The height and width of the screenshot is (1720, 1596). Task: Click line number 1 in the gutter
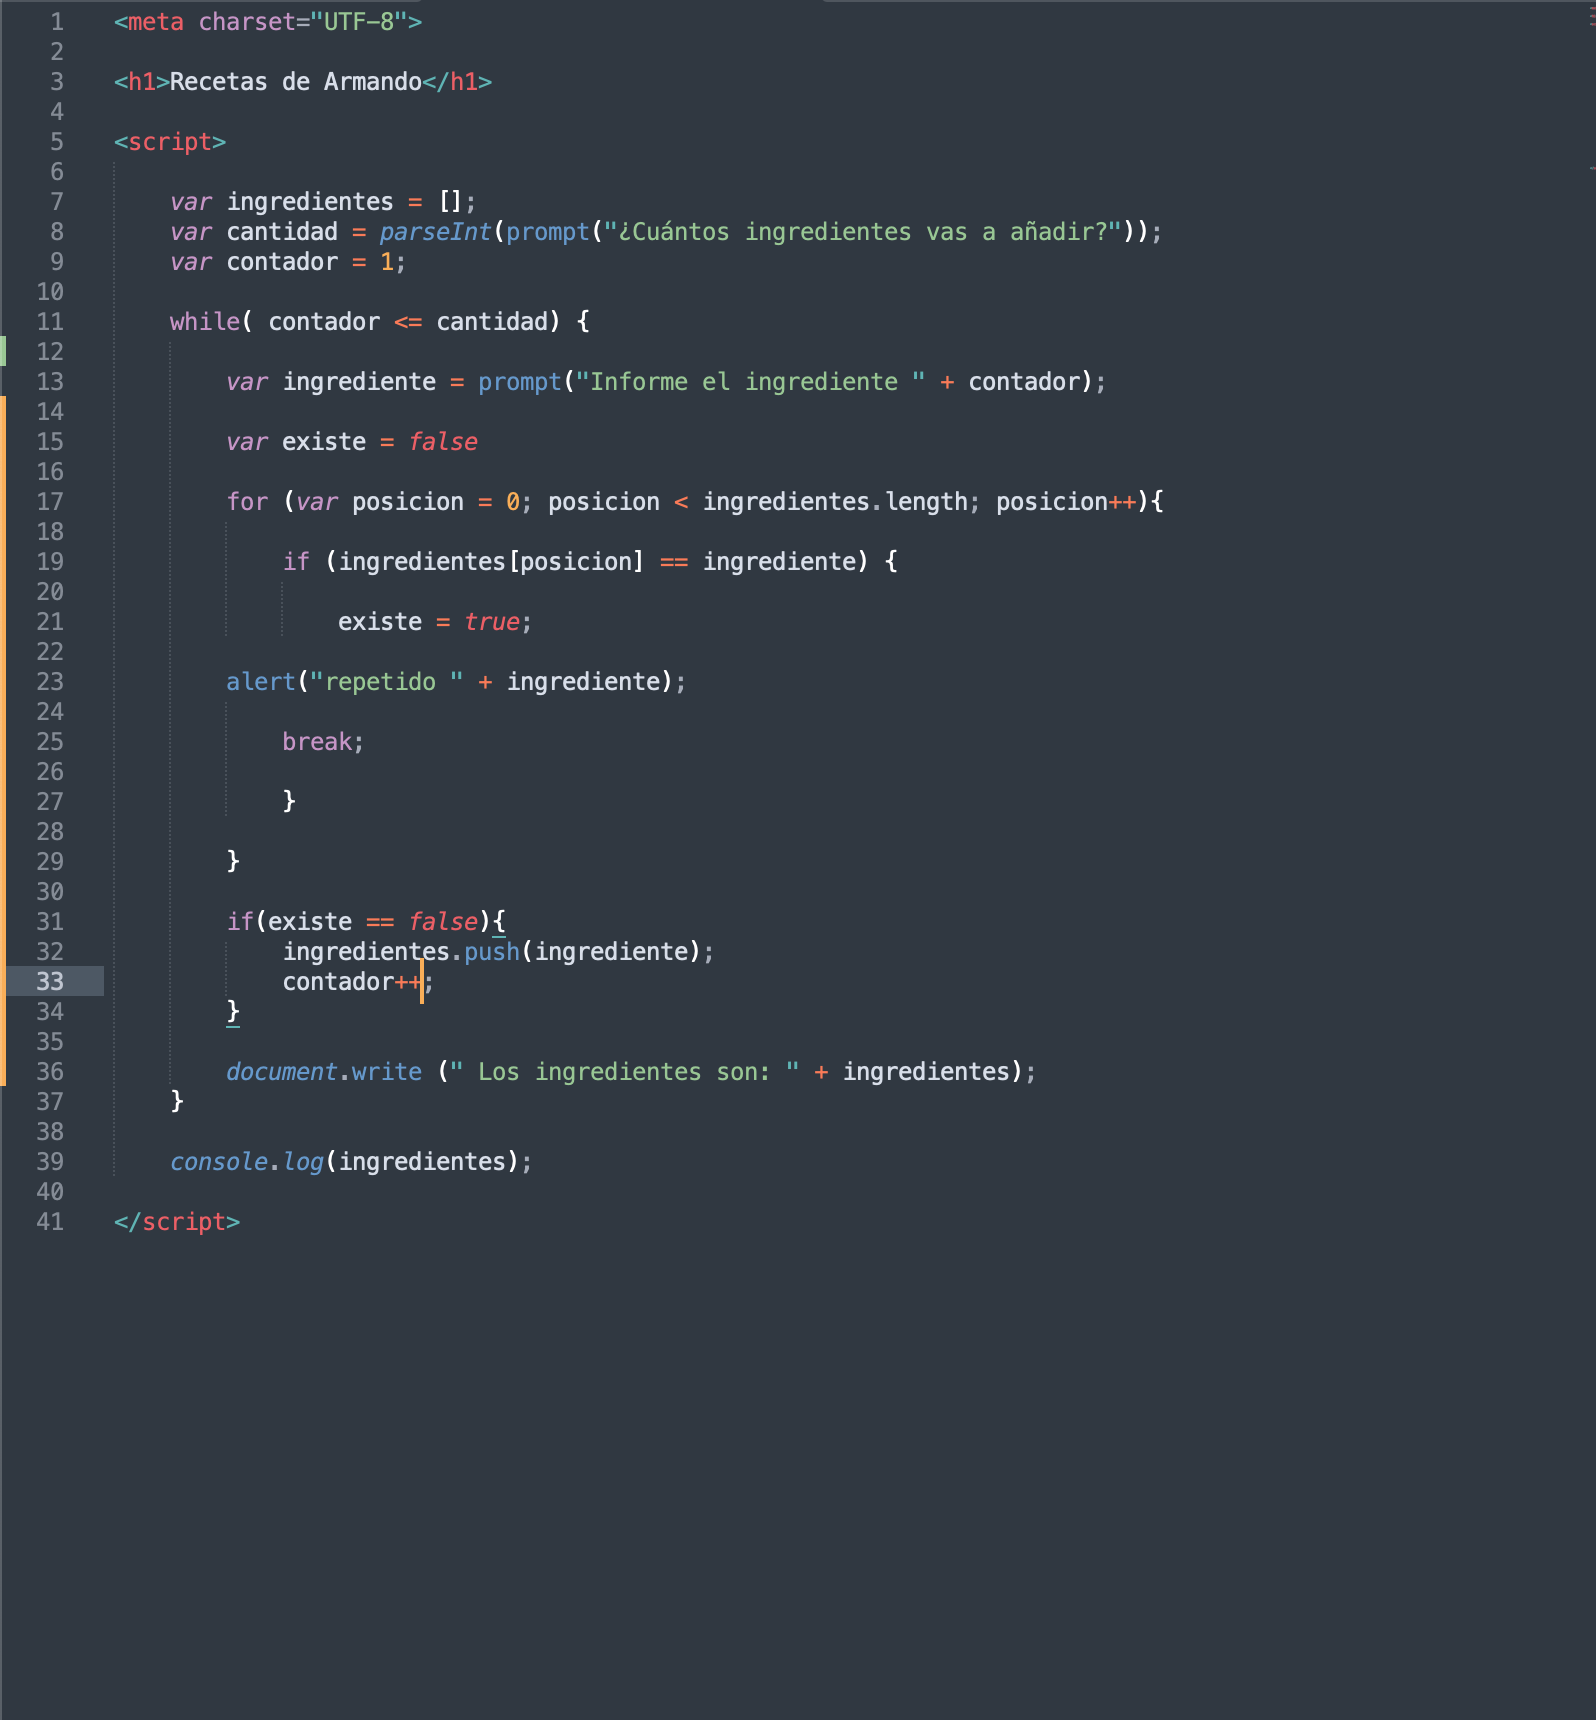(x=57, y=22)
